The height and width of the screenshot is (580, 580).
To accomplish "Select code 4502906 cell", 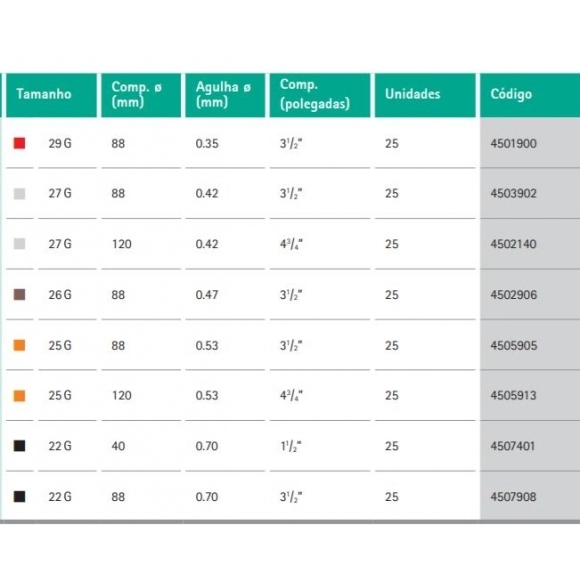I will (x=530, y=294).
